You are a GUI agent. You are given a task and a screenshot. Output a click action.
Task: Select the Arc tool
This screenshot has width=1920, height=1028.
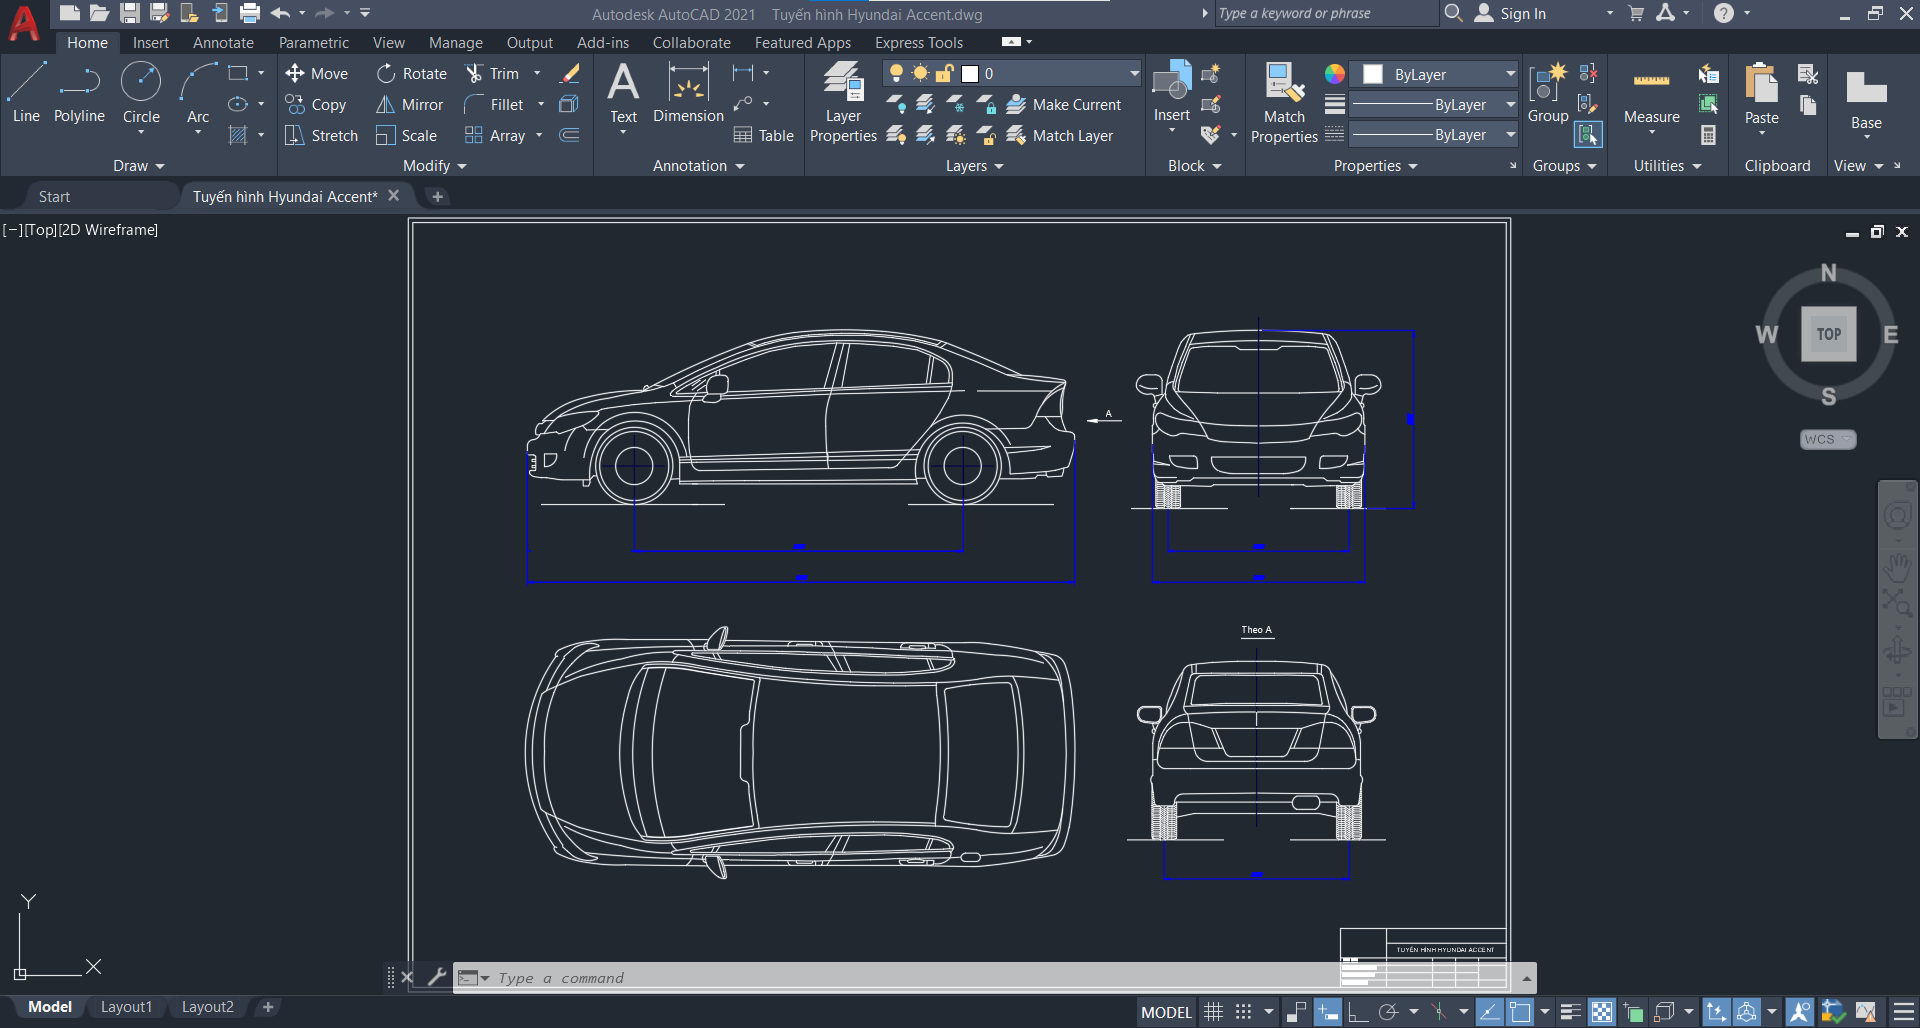point(198,92)
